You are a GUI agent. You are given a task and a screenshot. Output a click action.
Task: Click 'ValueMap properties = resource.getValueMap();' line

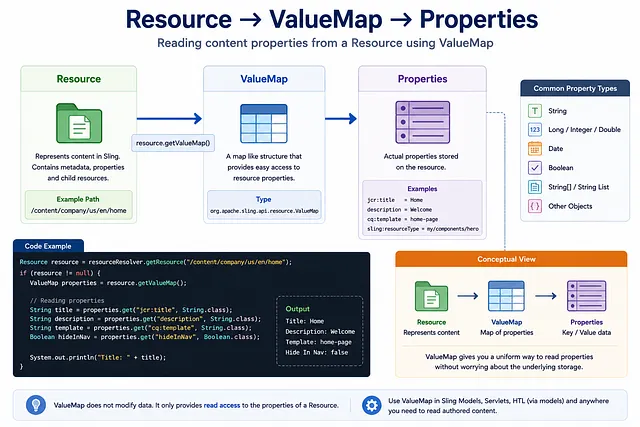point(108,283)
